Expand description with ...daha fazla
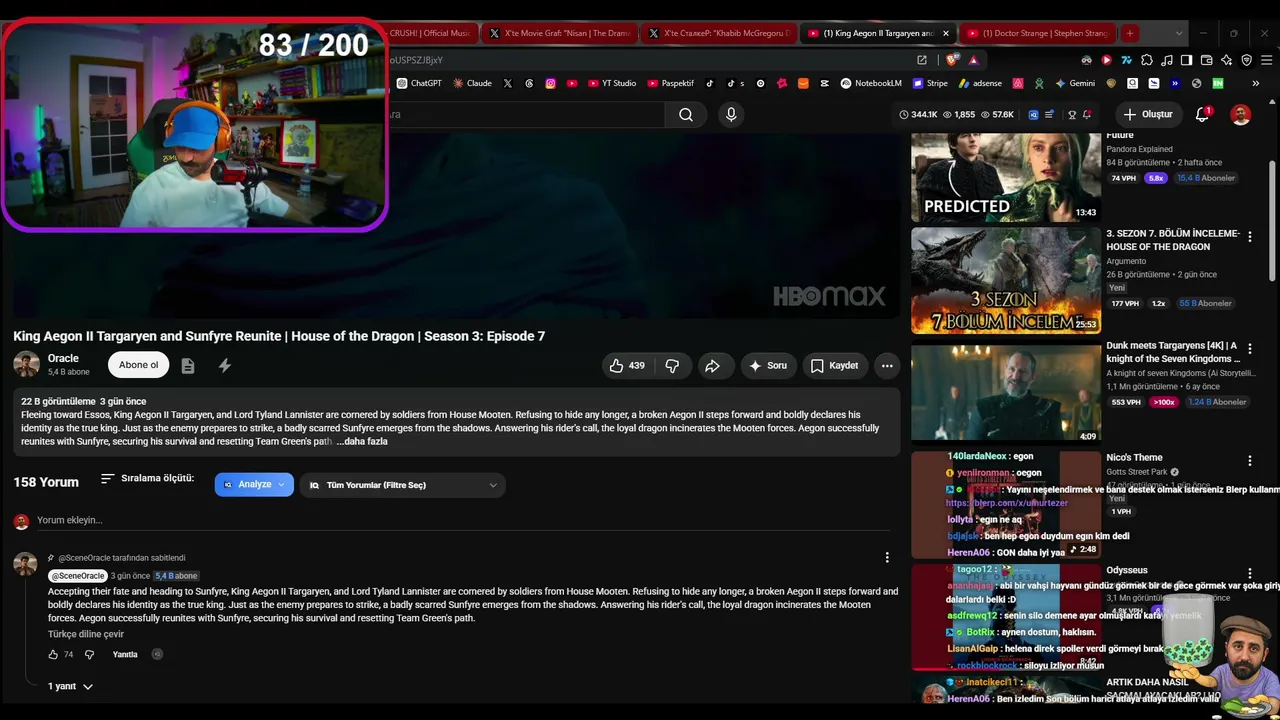1280x720 pixels. pyautogui.click(x=362, y=441)
